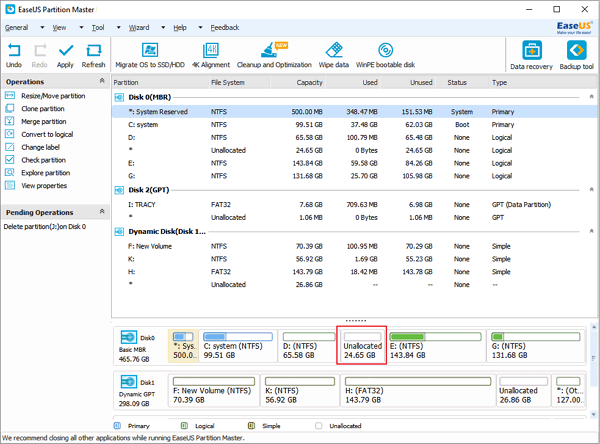Collapse the Operations panel

point(102,81)
